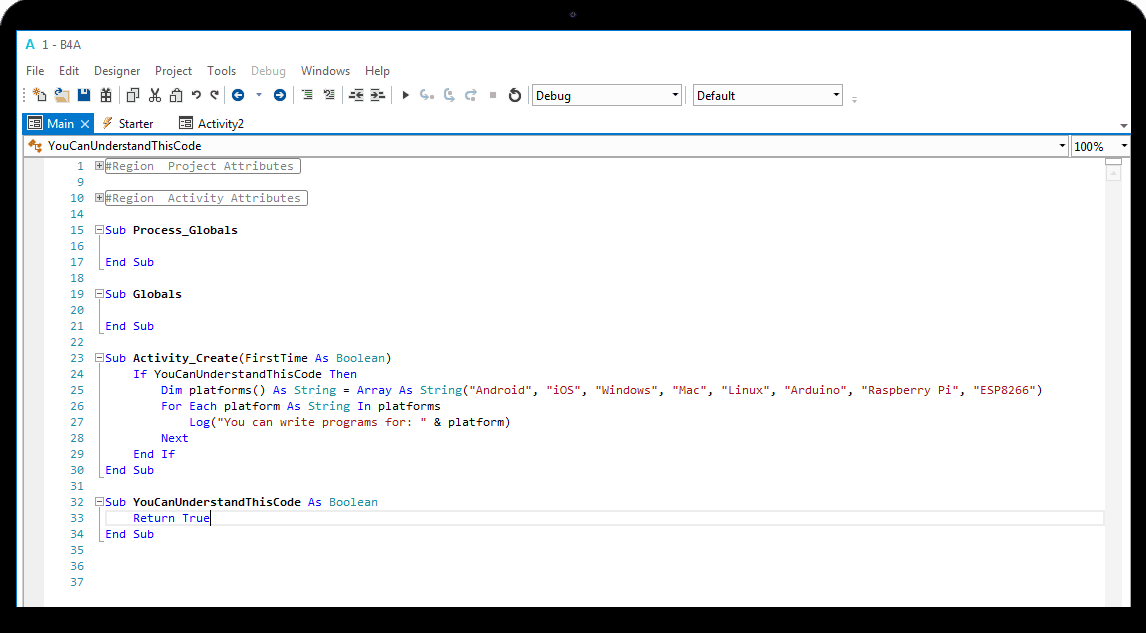The height and width of the screenshot is (633, 1146).
Task: Save the project with the floppy disk icon
Action: [x=84, y=95]
